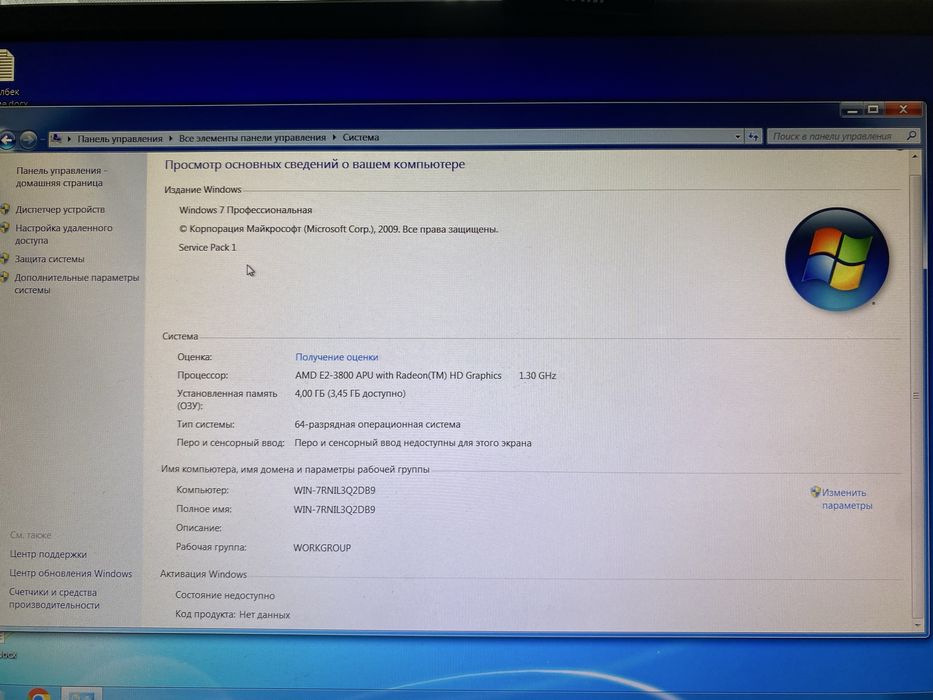The width and height of the screenshot is (933, 700).
Task: Click the page heading Просмотр основных сведений
Action: (315, 164)
